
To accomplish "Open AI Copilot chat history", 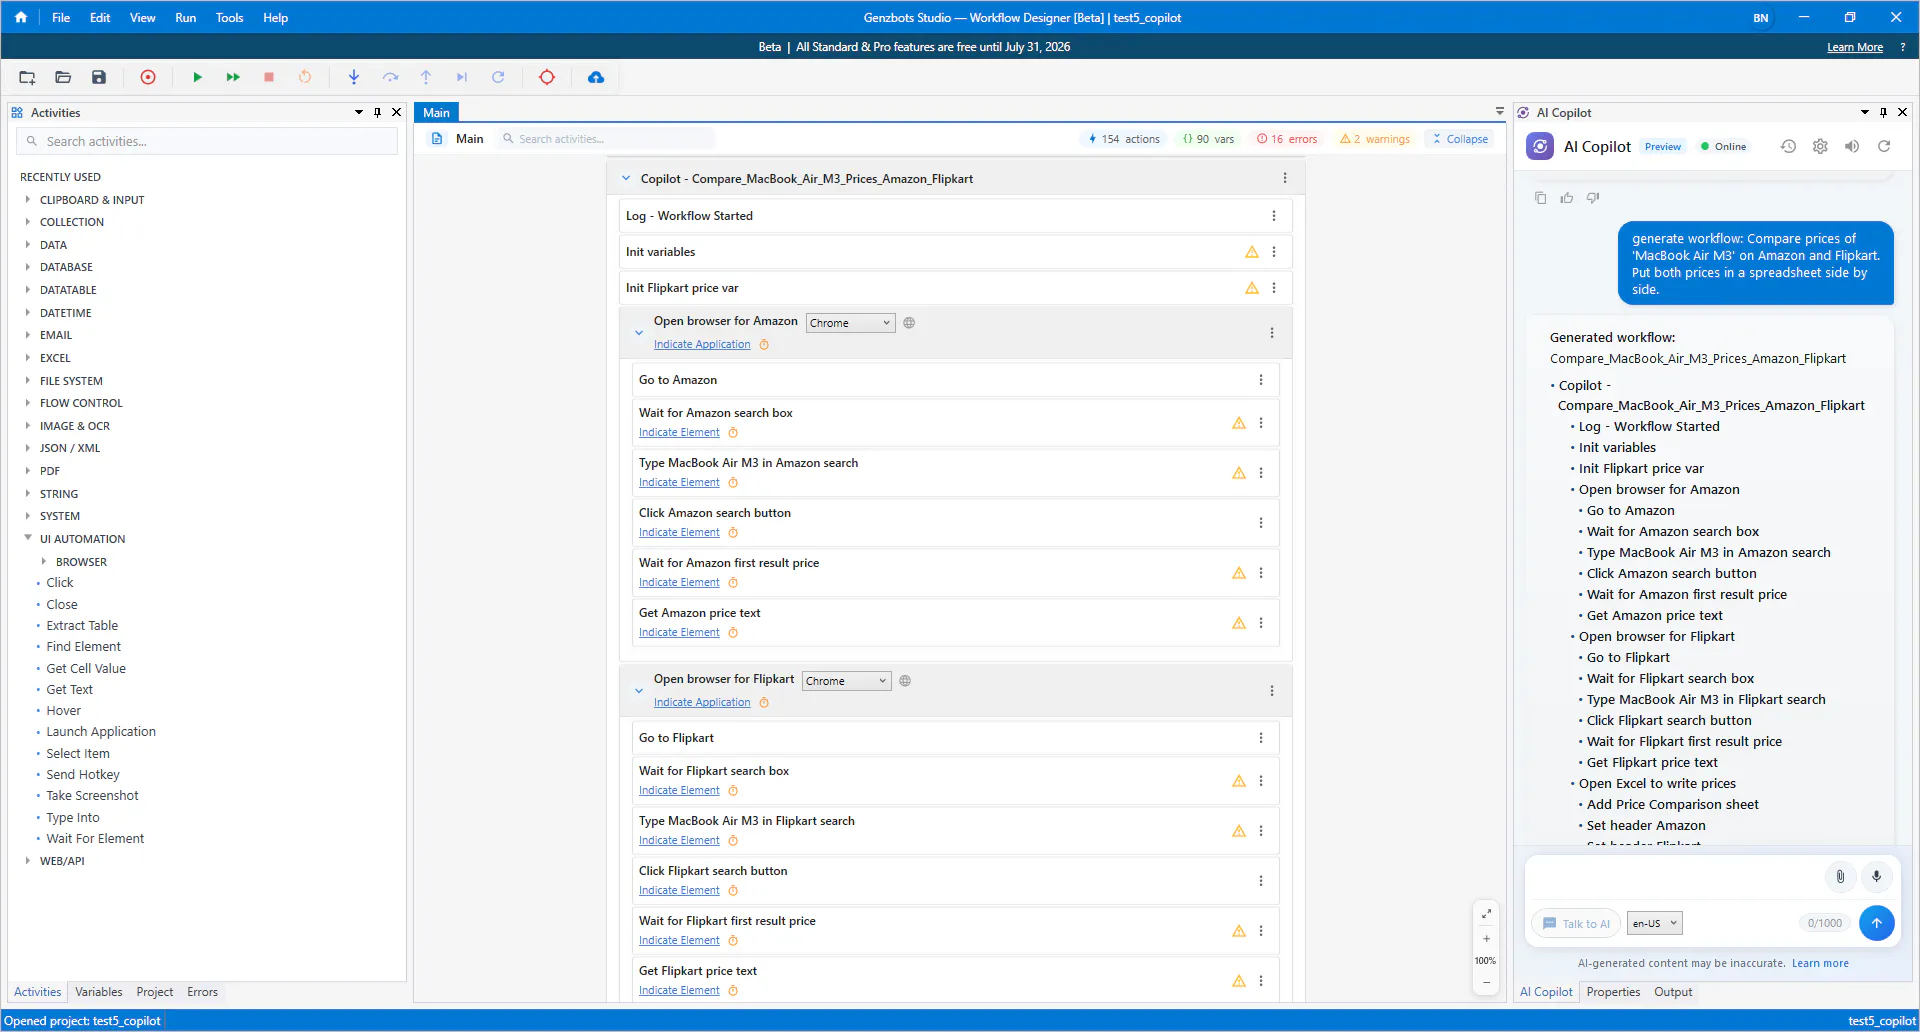I will click(x=1788, y=146).
